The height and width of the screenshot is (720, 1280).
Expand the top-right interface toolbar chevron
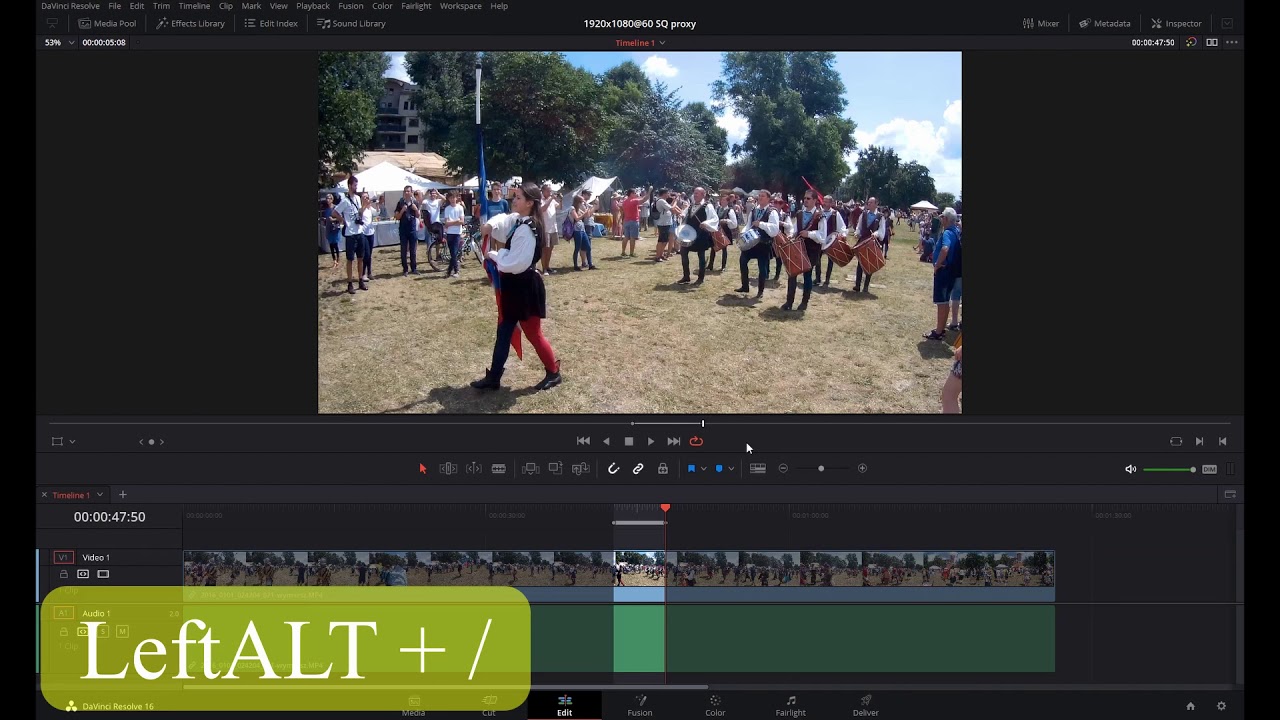[x=1227, y=23]
